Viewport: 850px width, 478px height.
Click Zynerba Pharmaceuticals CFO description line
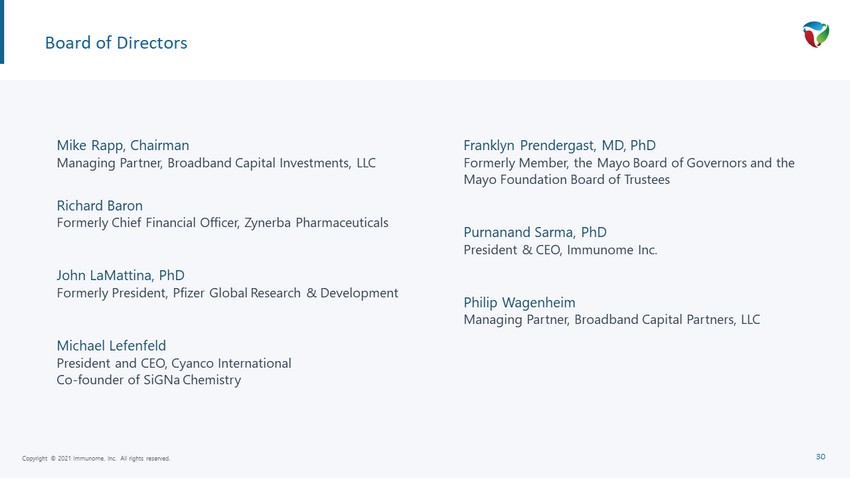(x=222, y=222)
